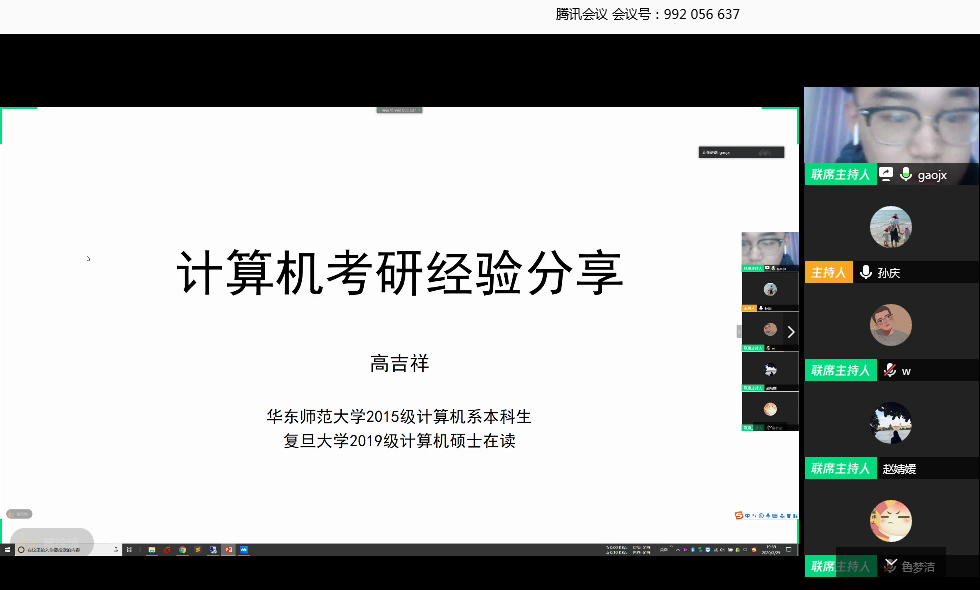Screen dimensions: 980x590
Task: Click the small floating speaker indicator bar
Action: click(x=741, y=152)
